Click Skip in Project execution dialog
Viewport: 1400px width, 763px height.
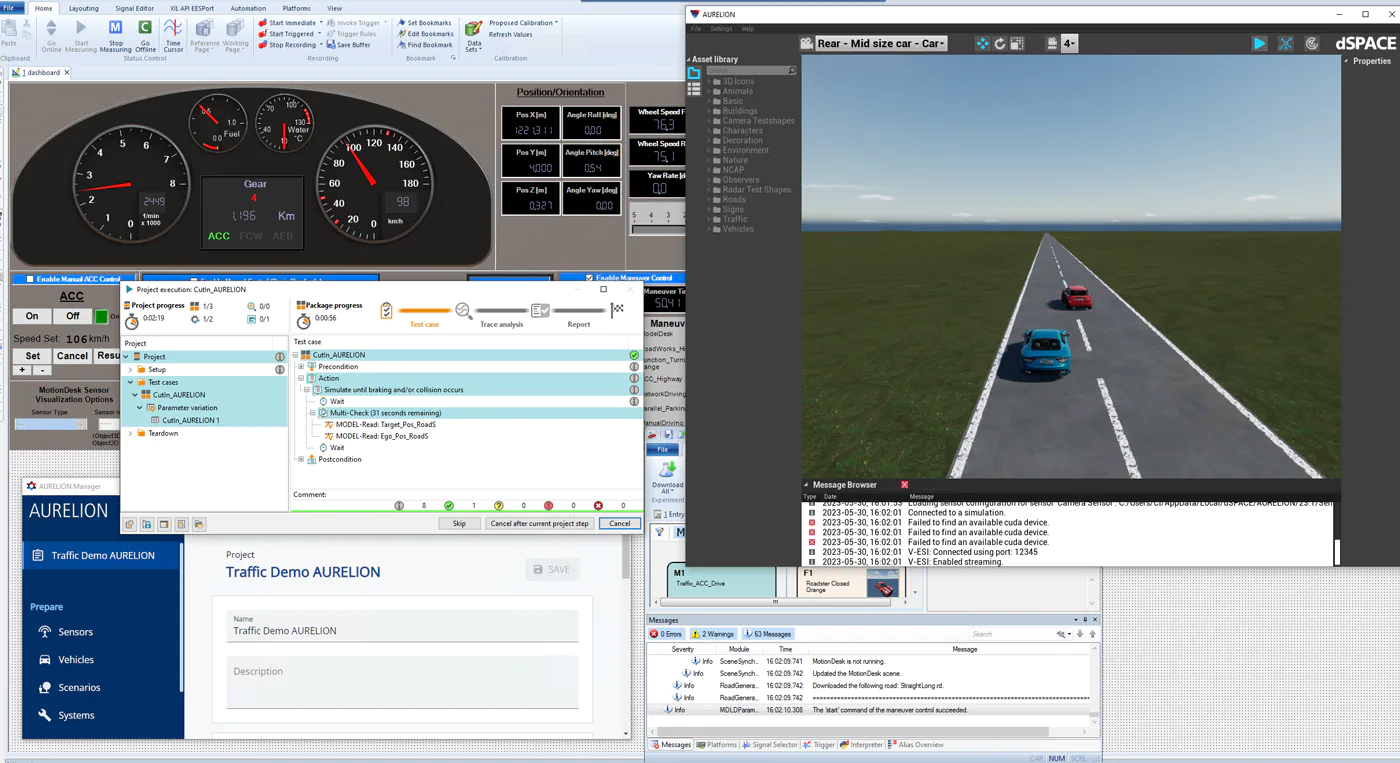pos(459,523)
